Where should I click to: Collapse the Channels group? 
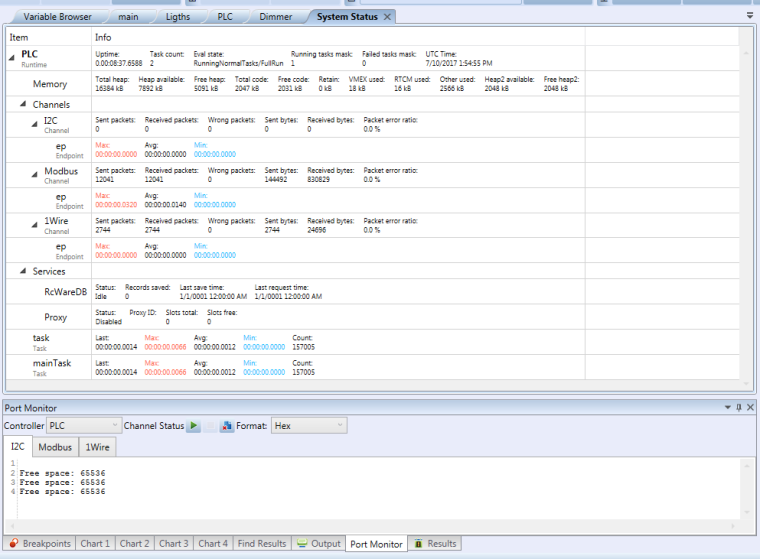point(24,104)
